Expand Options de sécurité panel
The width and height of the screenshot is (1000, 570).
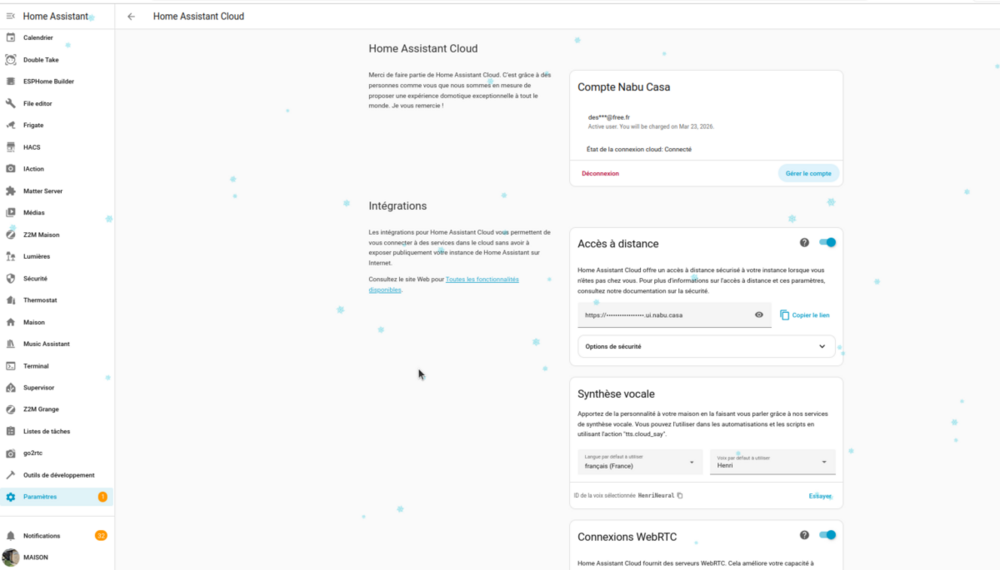coord(706,346)
